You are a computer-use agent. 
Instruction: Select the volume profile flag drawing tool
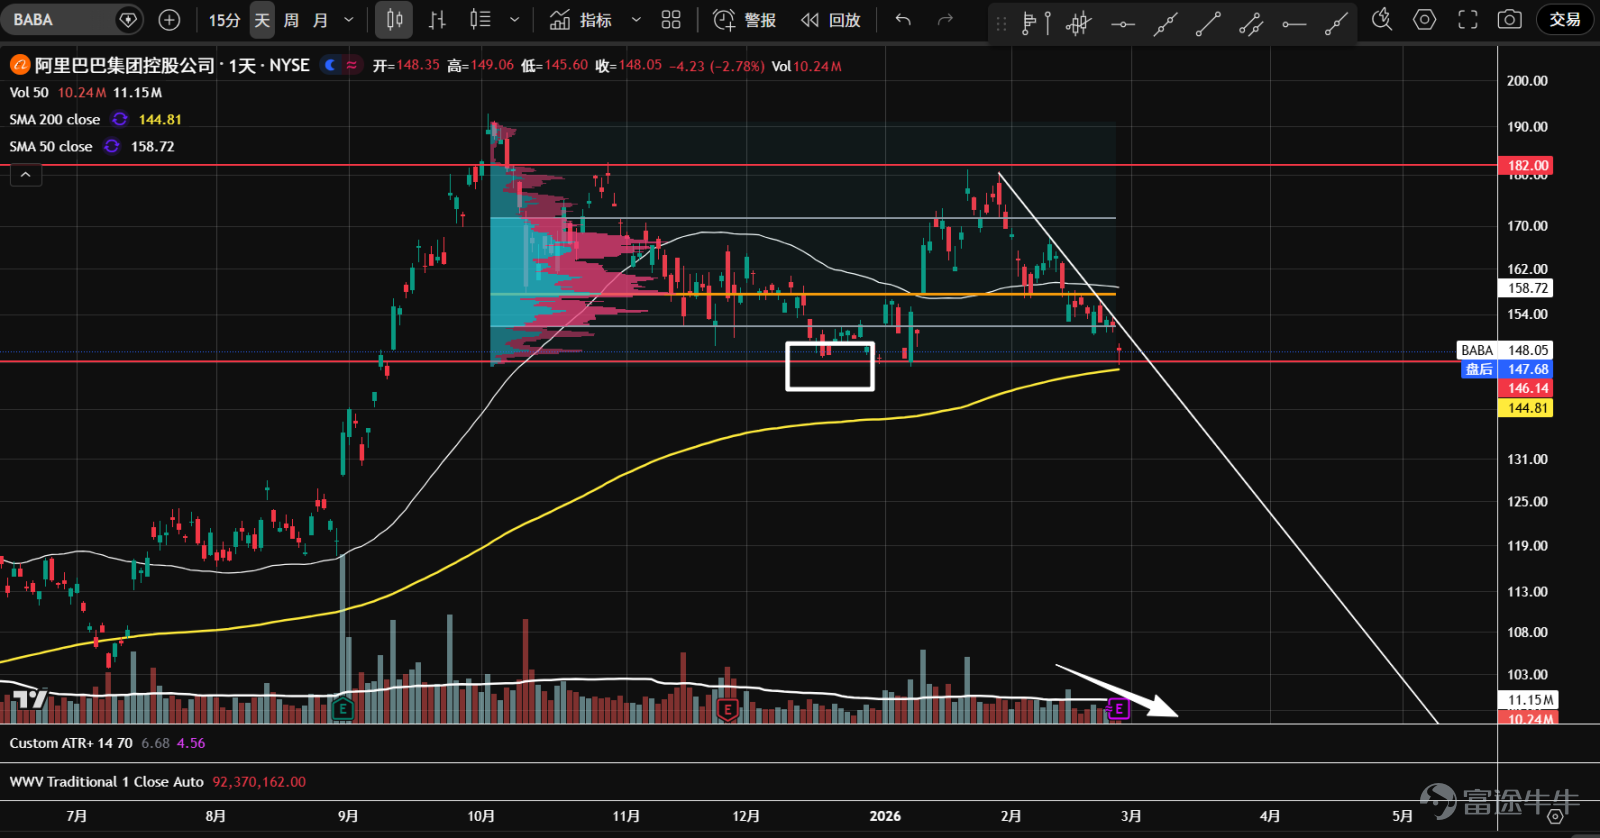tap(1036, 22)
